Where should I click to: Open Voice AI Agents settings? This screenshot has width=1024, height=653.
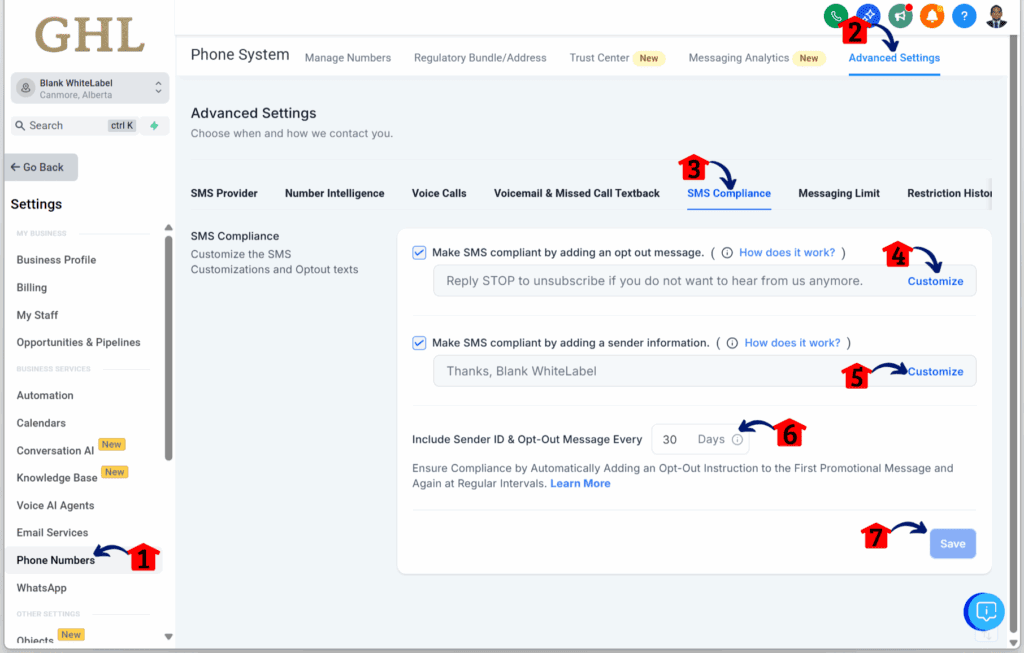[56, 505]
